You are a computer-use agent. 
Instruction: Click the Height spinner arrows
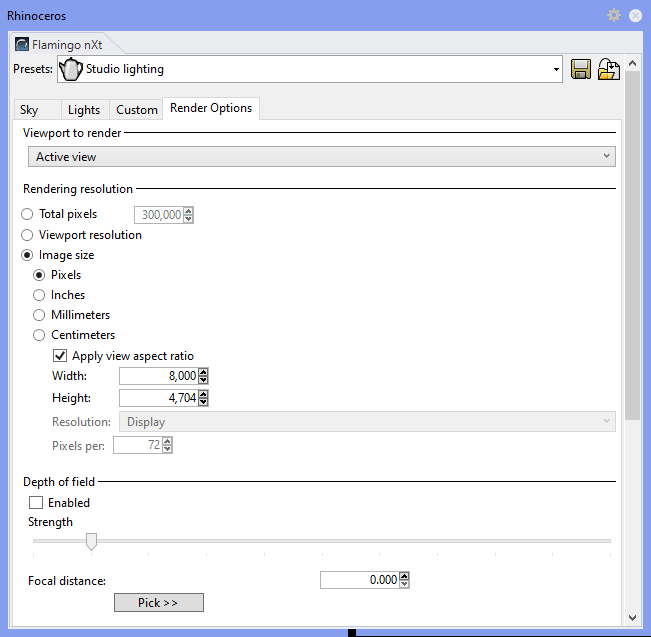point(204,398)
